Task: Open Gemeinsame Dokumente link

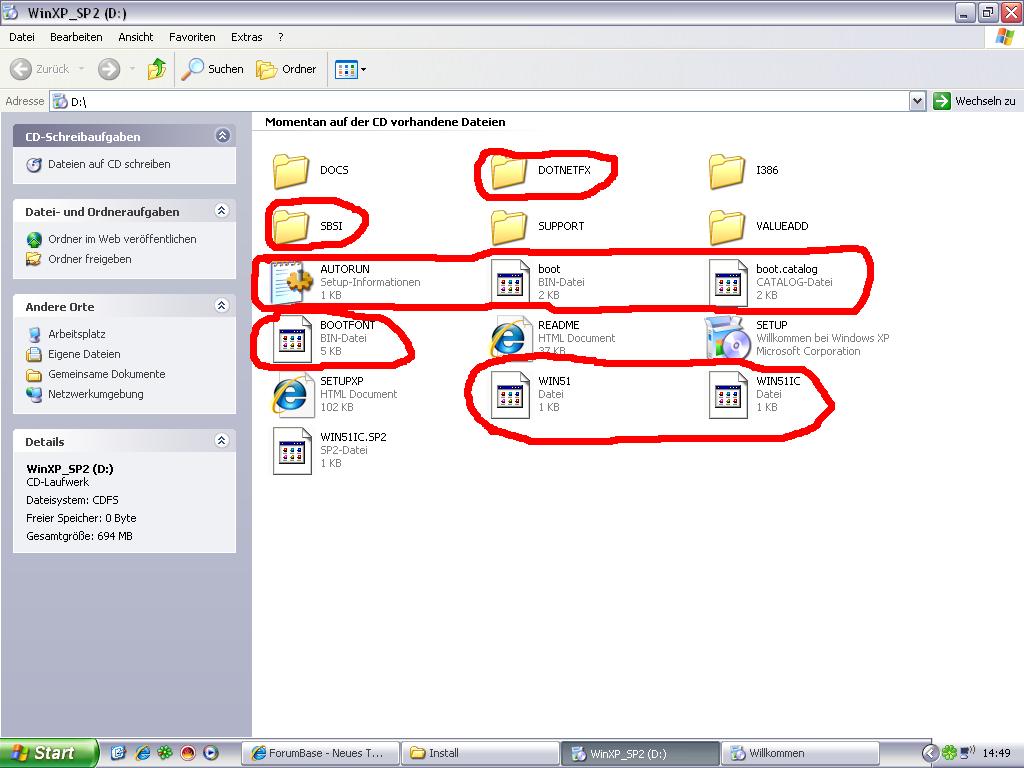Action: [x=106, y=374]
